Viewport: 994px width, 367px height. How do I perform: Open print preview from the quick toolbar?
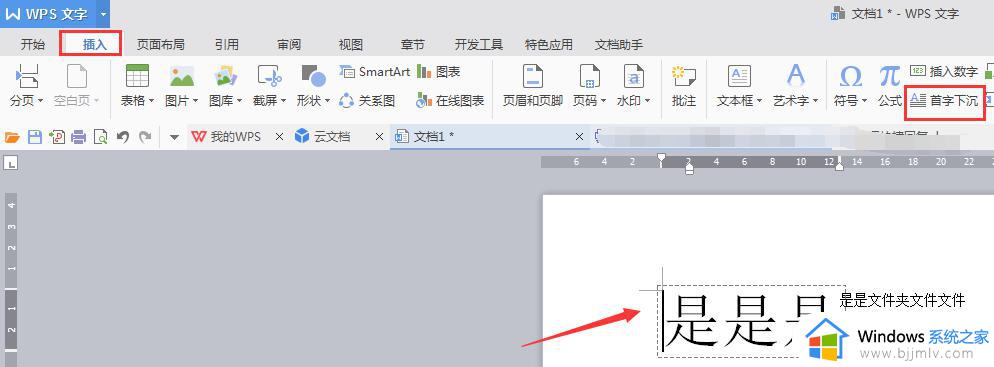(100, 137)
